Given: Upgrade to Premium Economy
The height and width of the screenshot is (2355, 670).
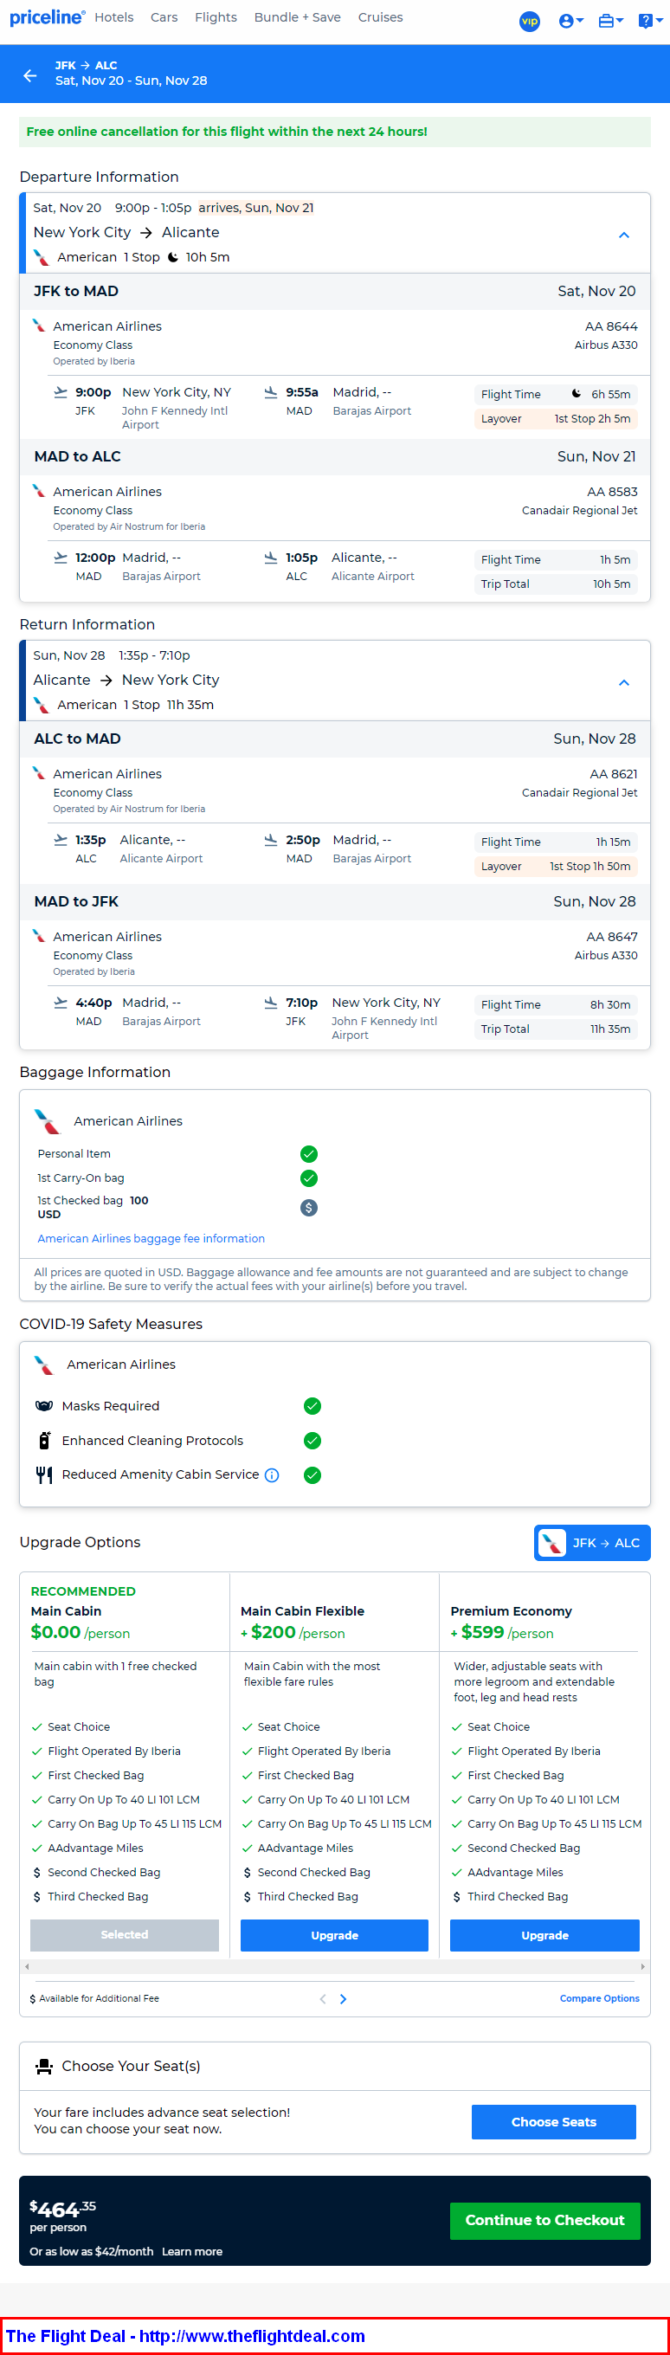Looking at the screenshot, I should (544, 1935).
